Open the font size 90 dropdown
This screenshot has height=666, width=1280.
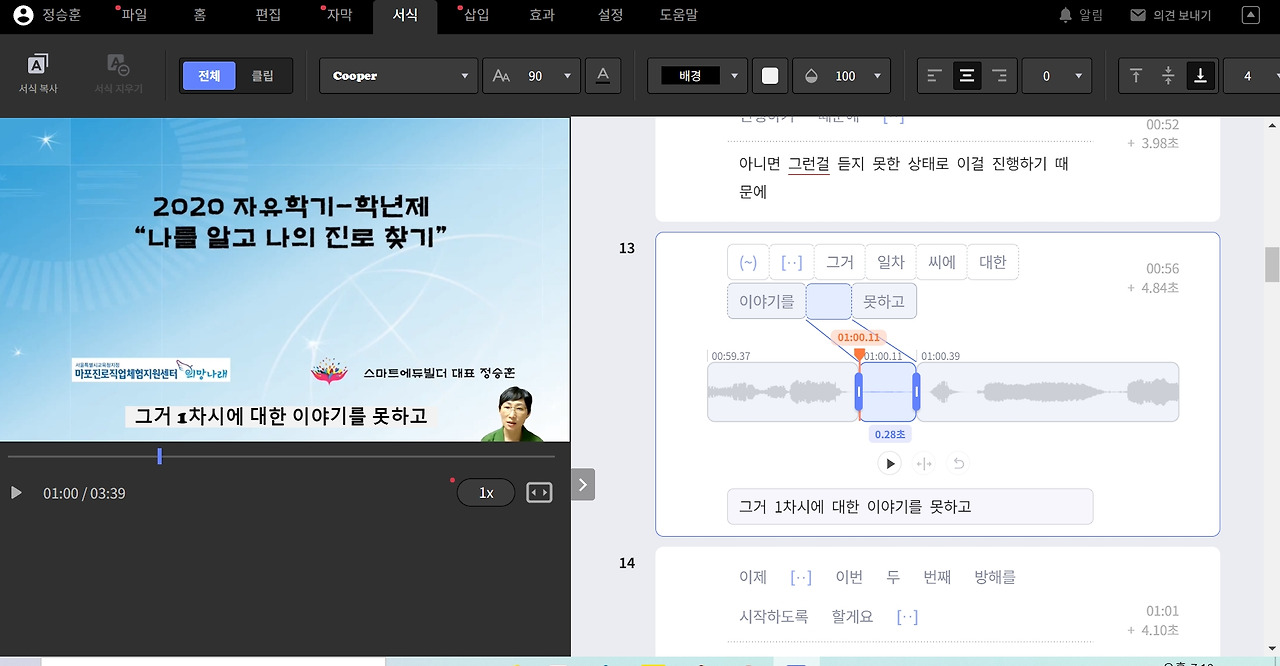(x=531, y=75)
